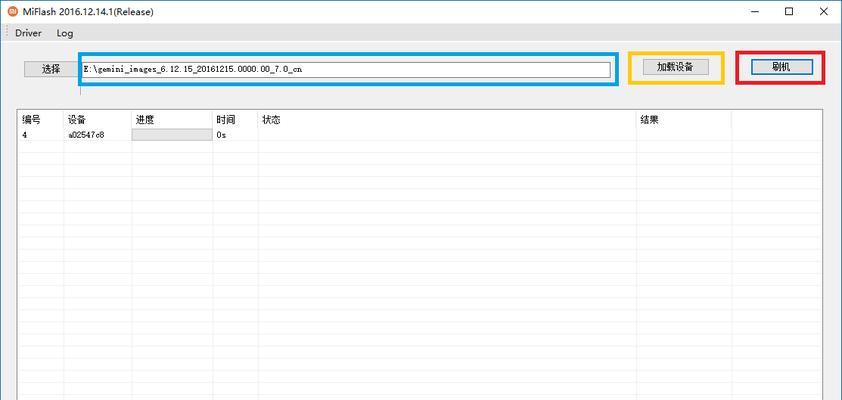Close the MiFlash window

(823, 12)
